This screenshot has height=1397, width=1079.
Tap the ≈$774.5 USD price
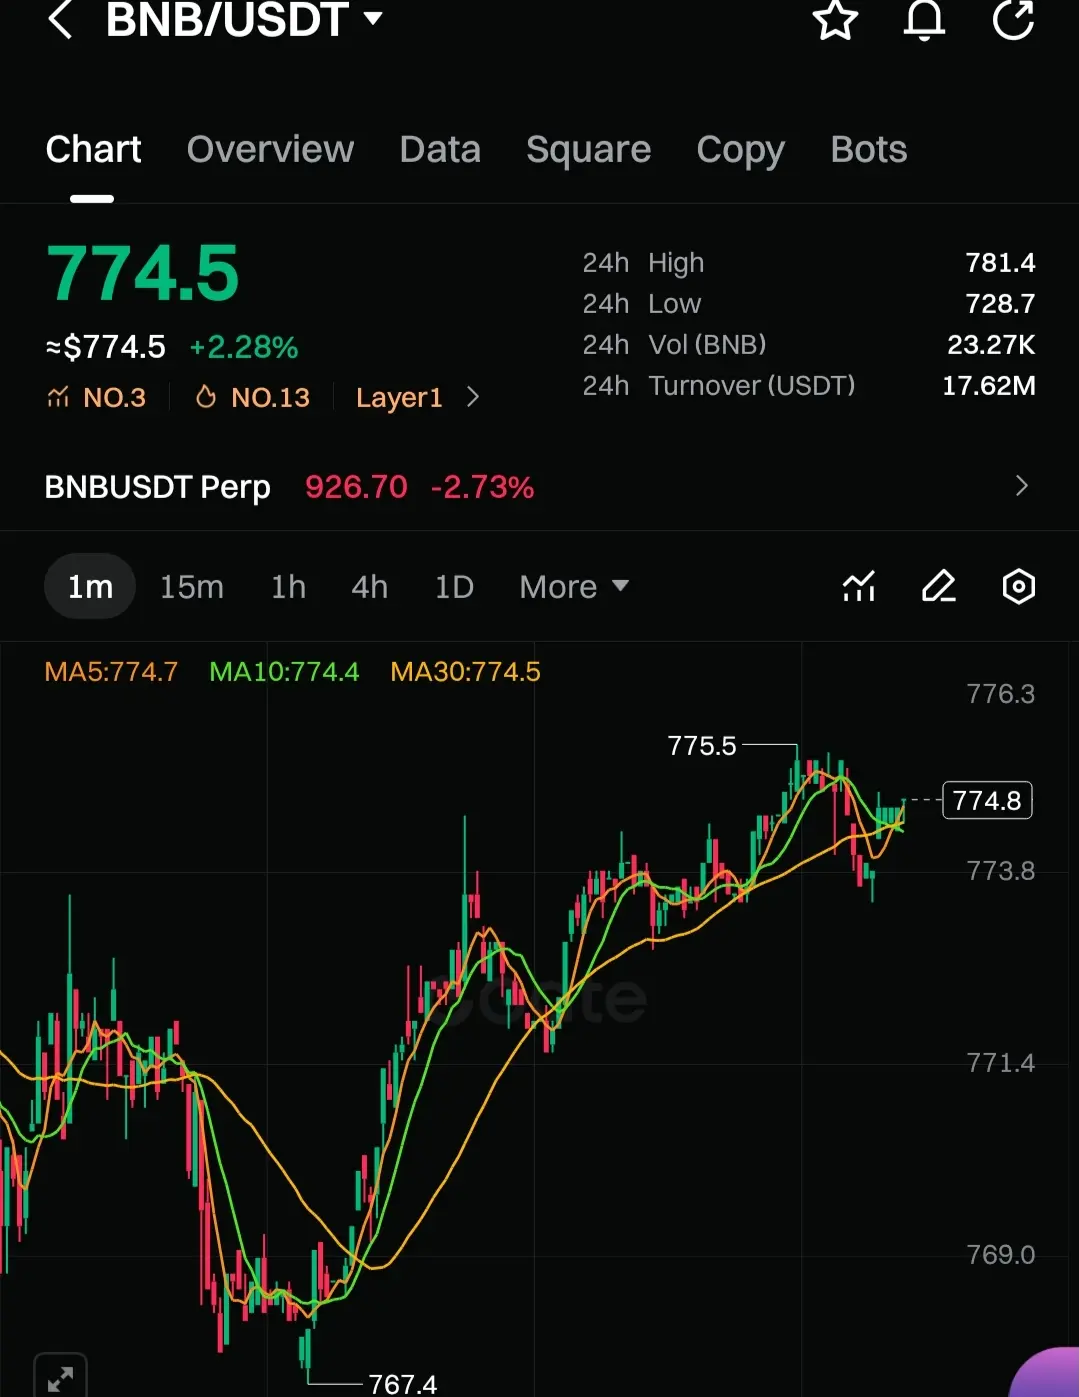pyautogui.click(x=106, y=347)
